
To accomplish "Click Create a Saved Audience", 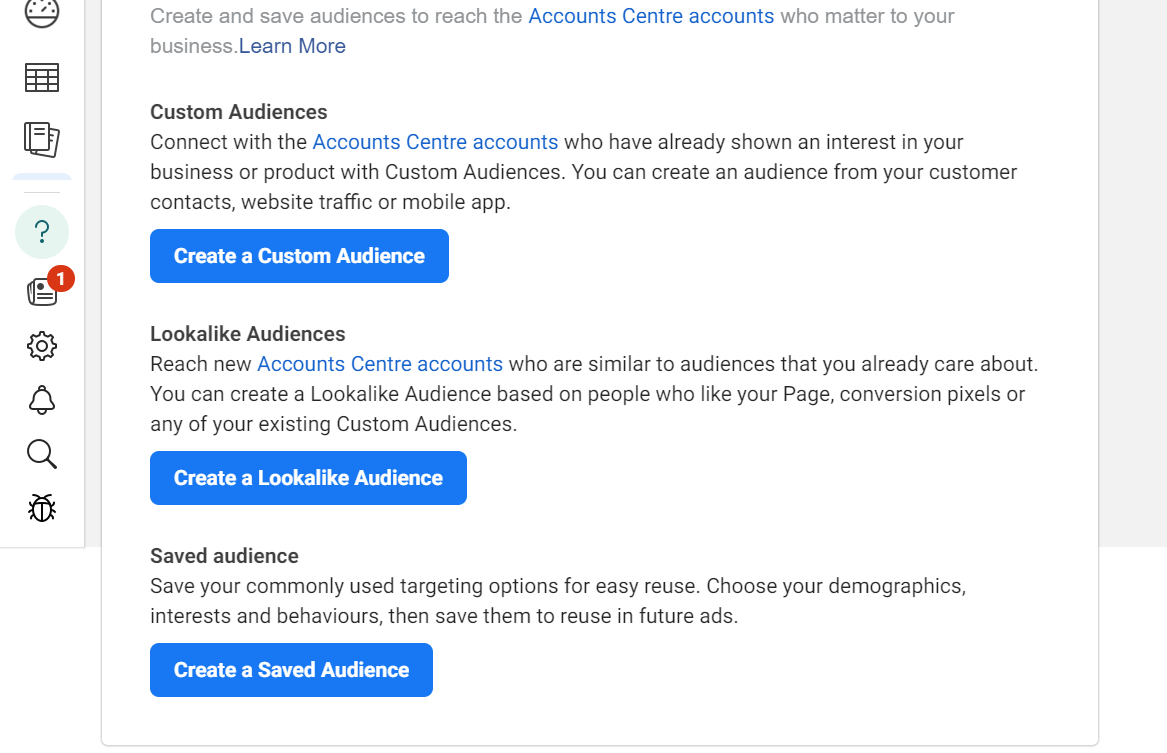I will coord(291,670).
